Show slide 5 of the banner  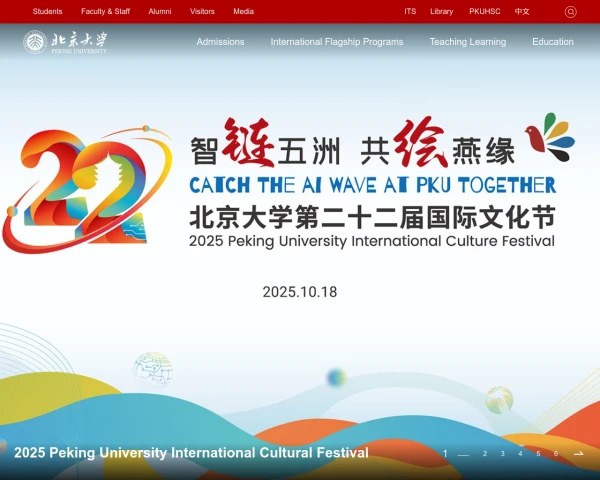point(538,454)
